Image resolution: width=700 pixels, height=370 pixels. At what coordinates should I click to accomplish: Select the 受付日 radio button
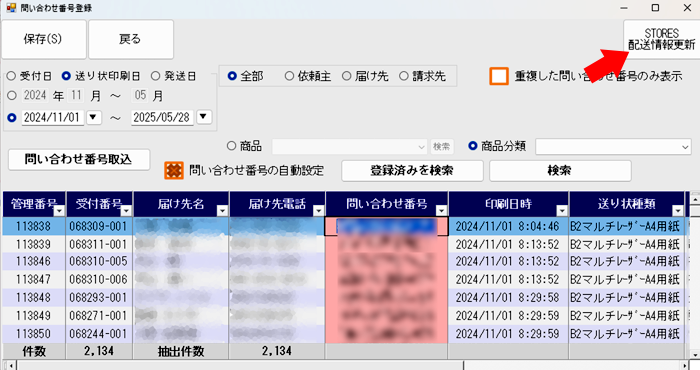pyautogui.click(x=12, y=76)
